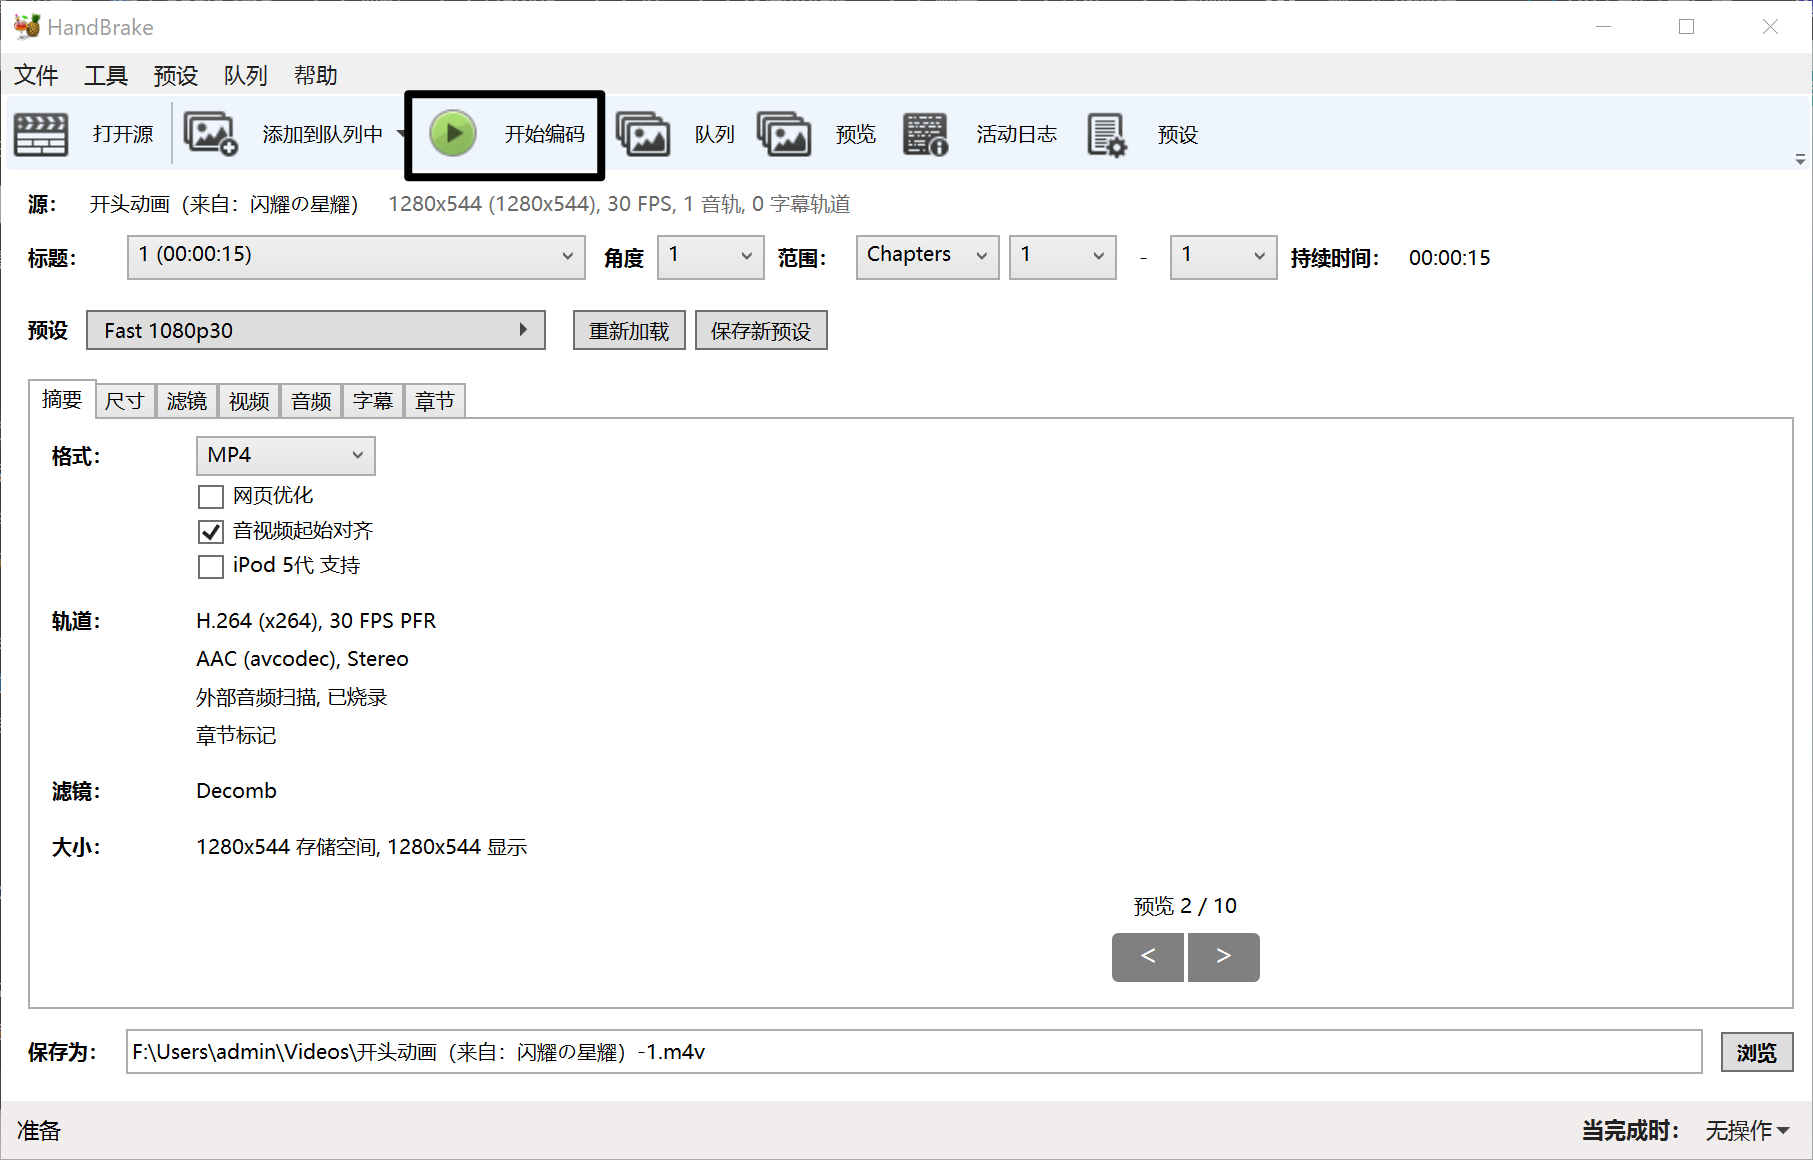The width and height of the screenshot is (1813, 1160).
Task: Open the 工具 menu
Action: tap(106, 76)
